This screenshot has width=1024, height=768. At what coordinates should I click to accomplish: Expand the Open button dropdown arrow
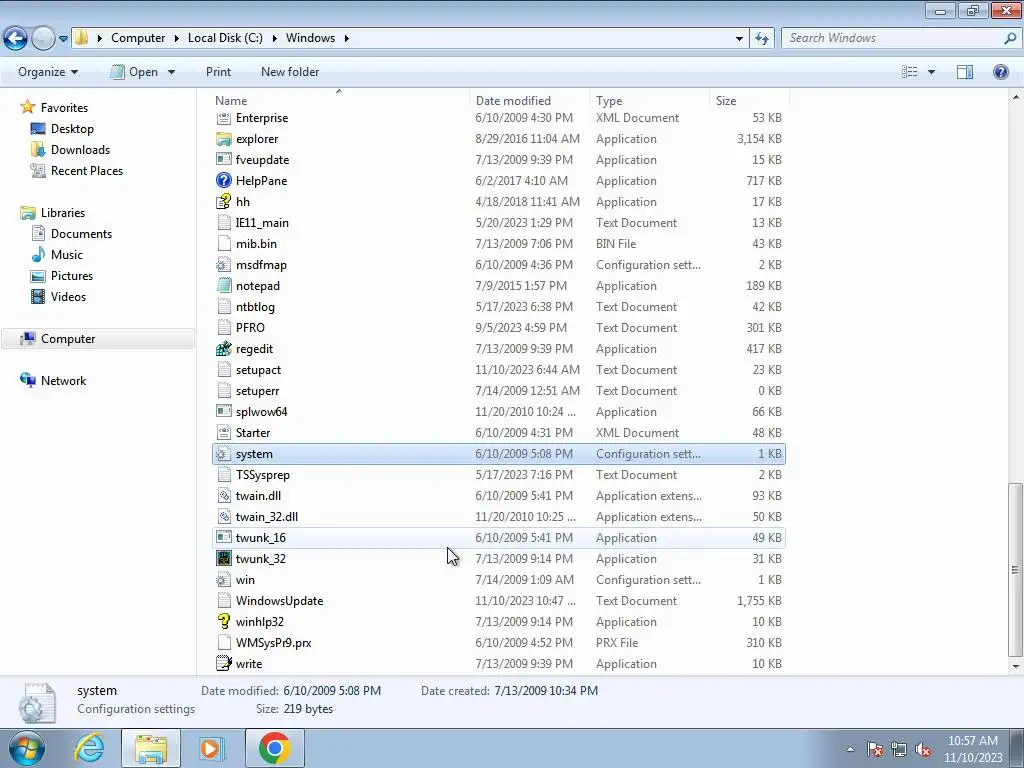pyautogui.click(x=171, y=72)
